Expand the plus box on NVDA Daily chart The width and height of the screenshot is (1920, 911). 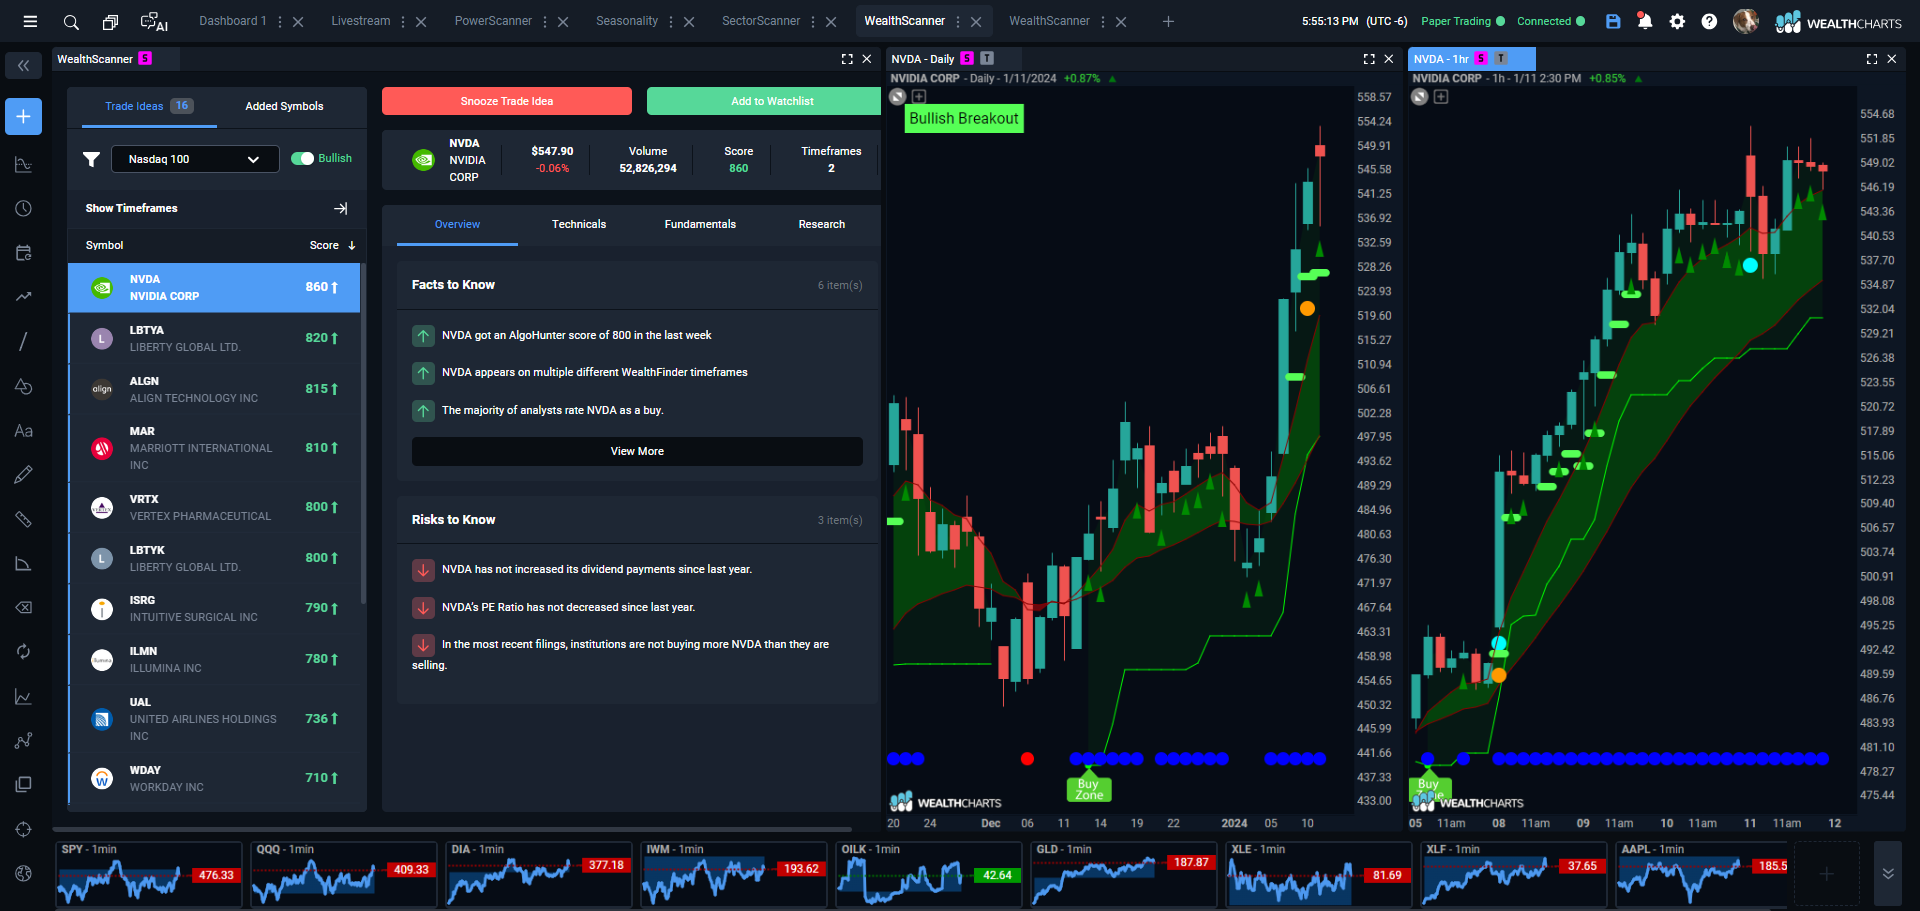(919, 97)
